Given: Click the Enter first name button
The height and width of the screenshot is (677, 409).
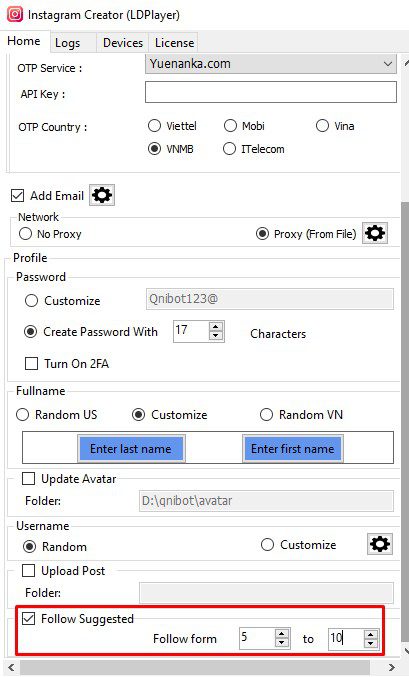Looking at the screenshot, I should click(x=292, y=449).
